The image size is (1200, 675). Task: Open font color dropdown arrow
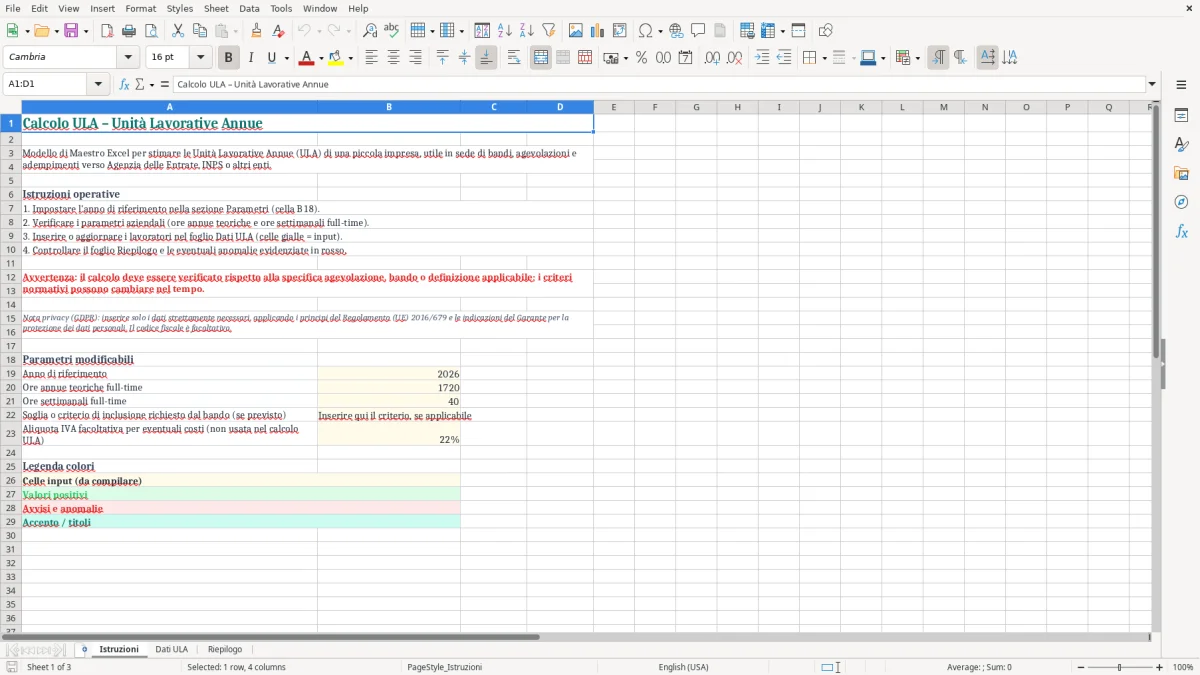321,58
